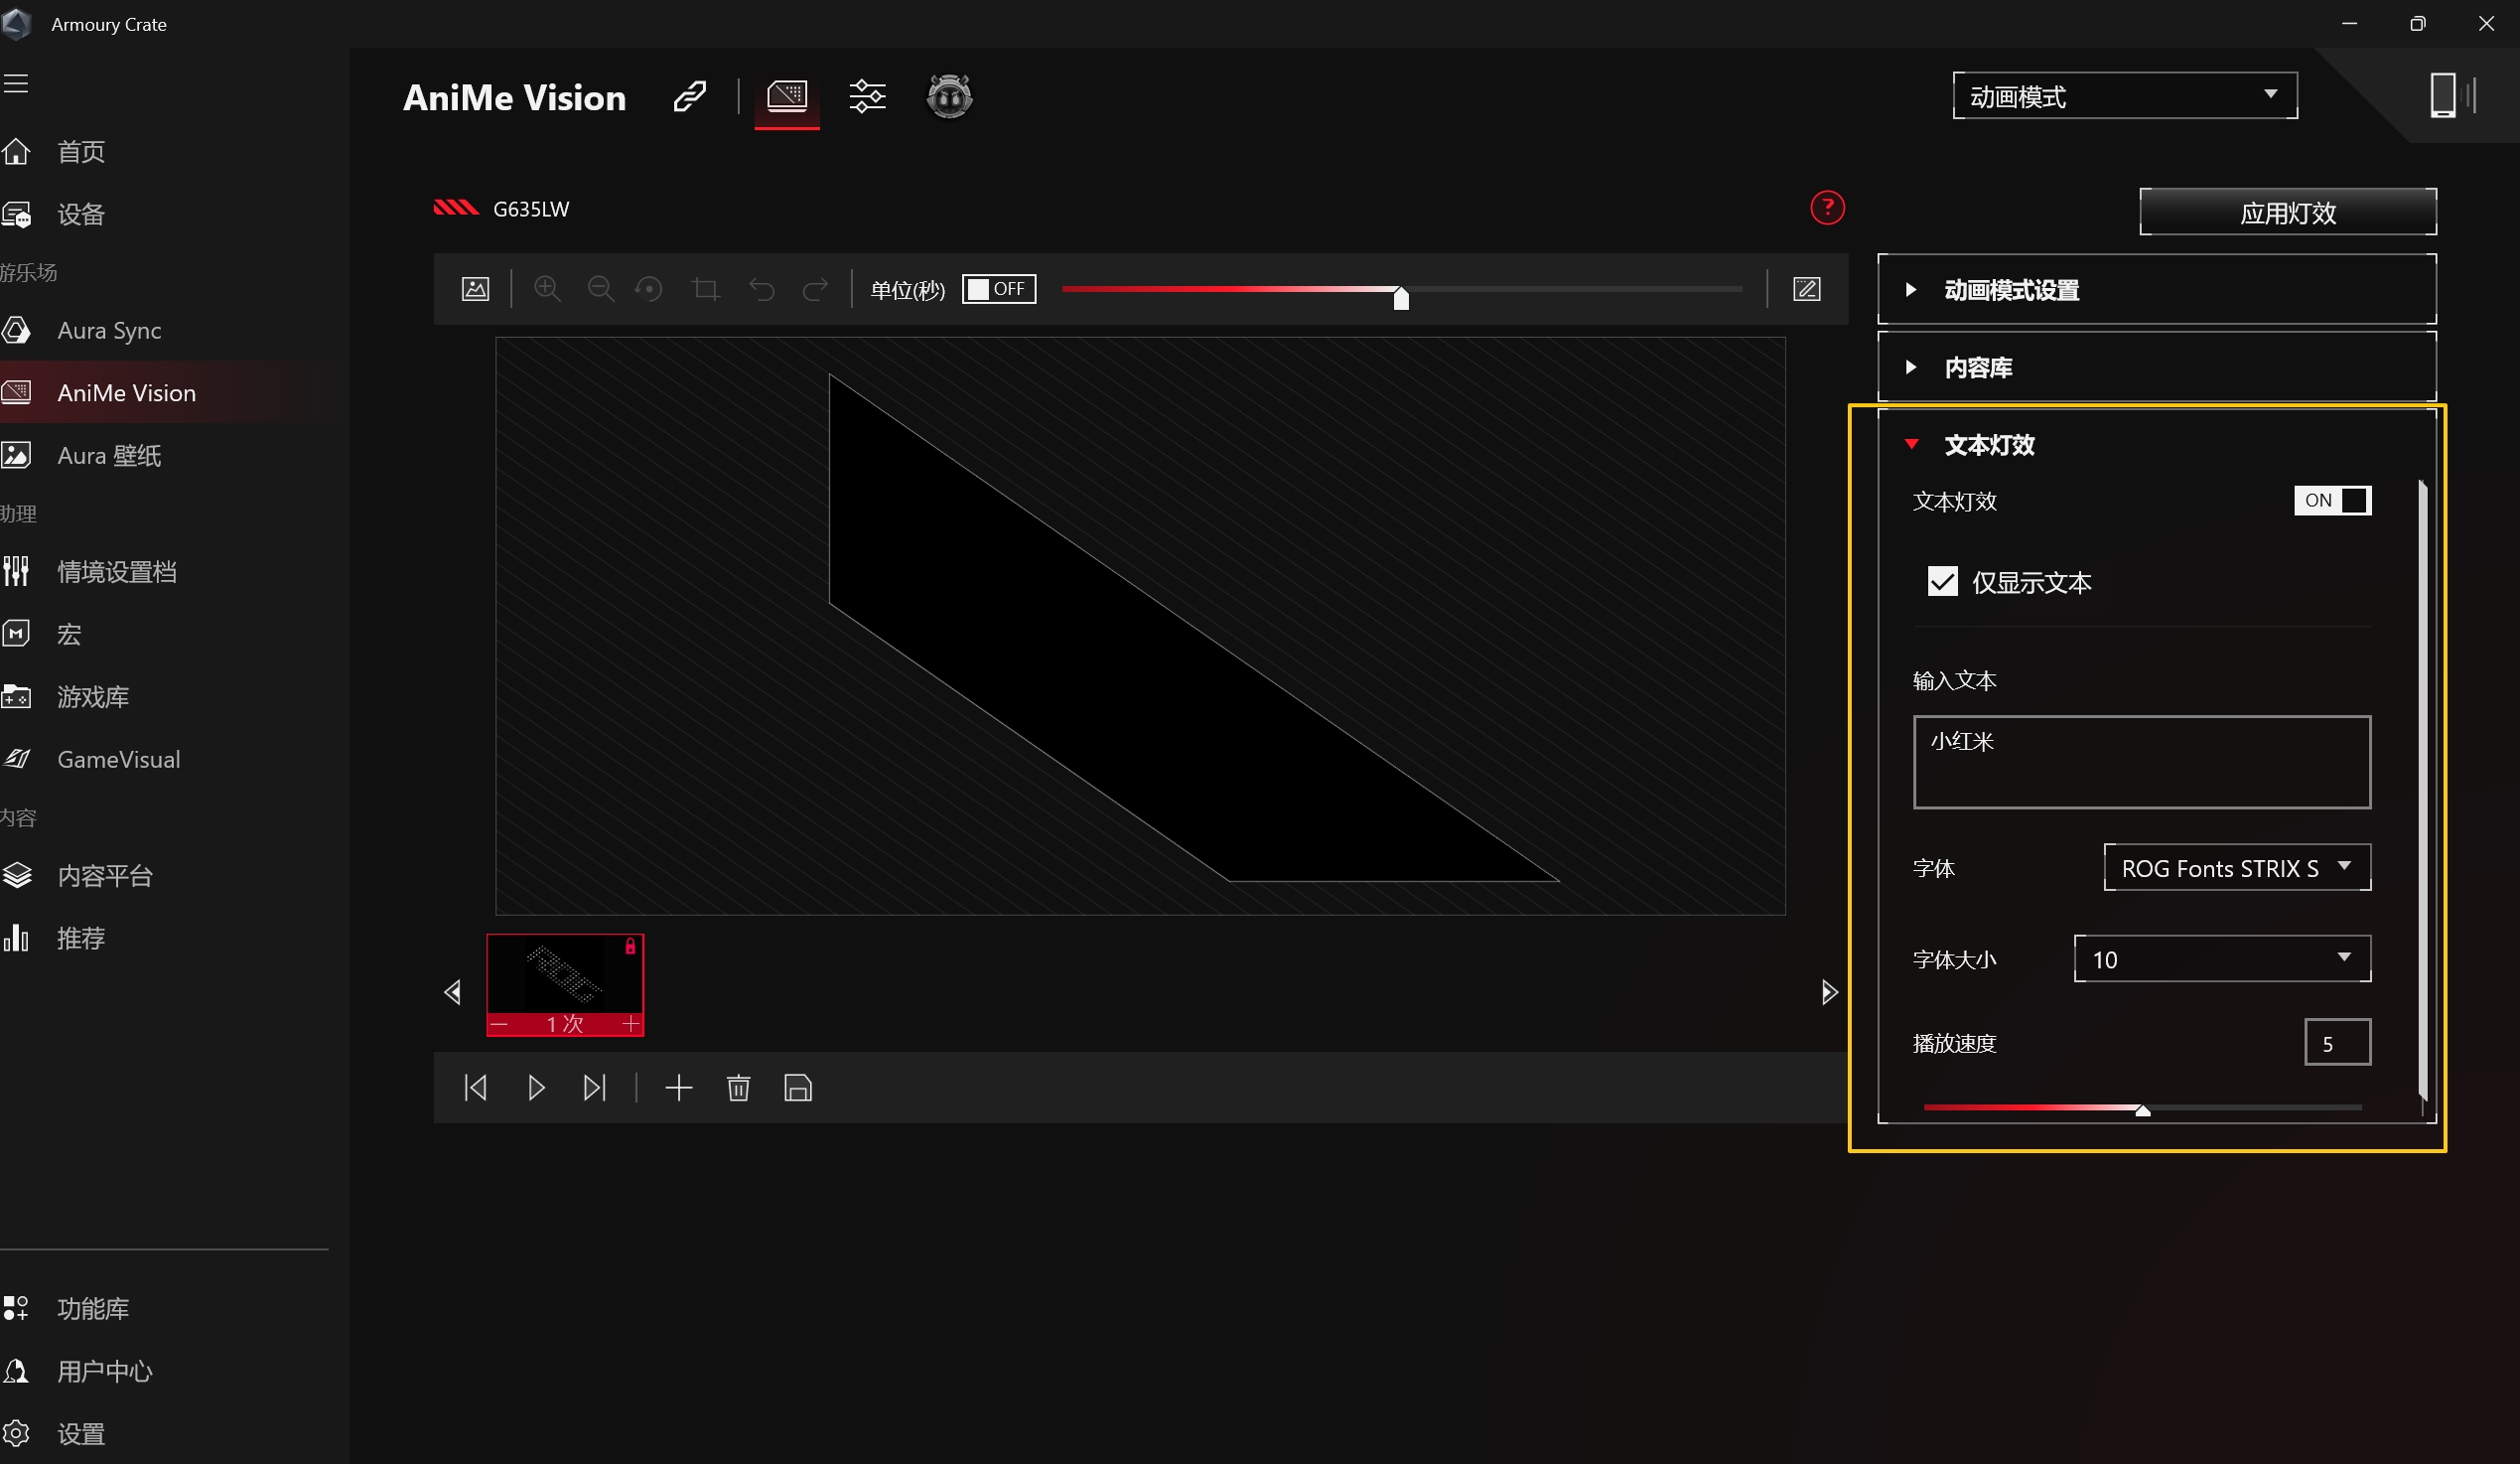Jump to last frame button

coord(595,1088)
